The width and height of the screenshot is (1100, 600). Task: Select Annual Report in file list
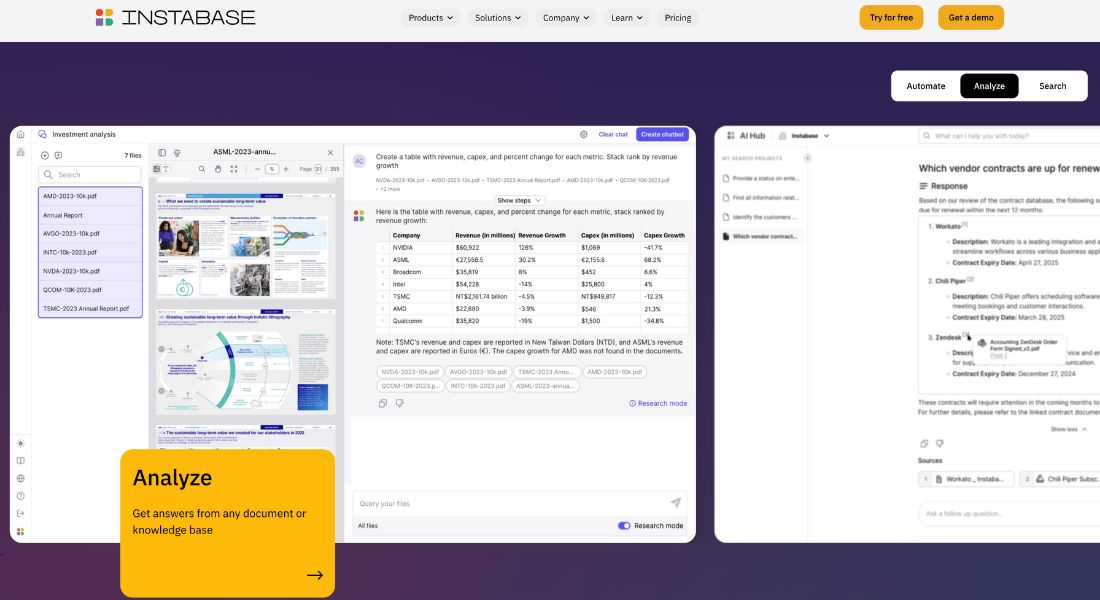tap(90, 215)
